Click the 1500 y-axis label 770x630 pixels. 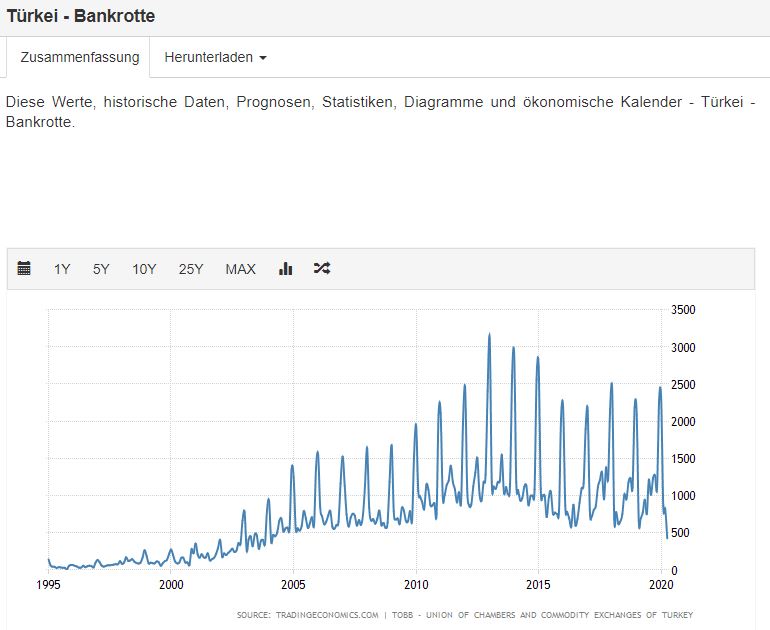(x=683, y=459)
